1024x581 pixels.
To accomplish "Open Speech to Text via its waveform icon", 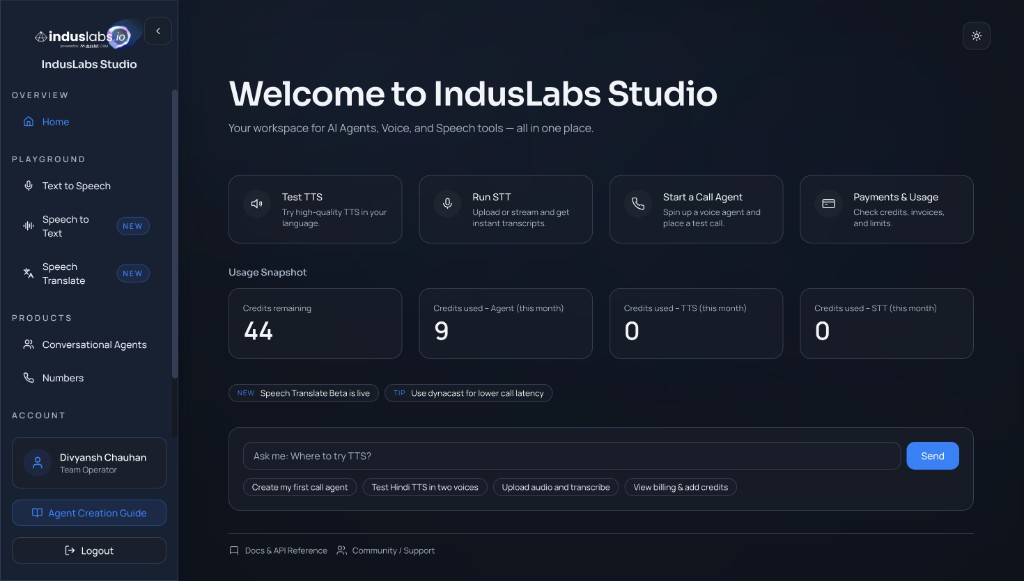I will 28,226.
